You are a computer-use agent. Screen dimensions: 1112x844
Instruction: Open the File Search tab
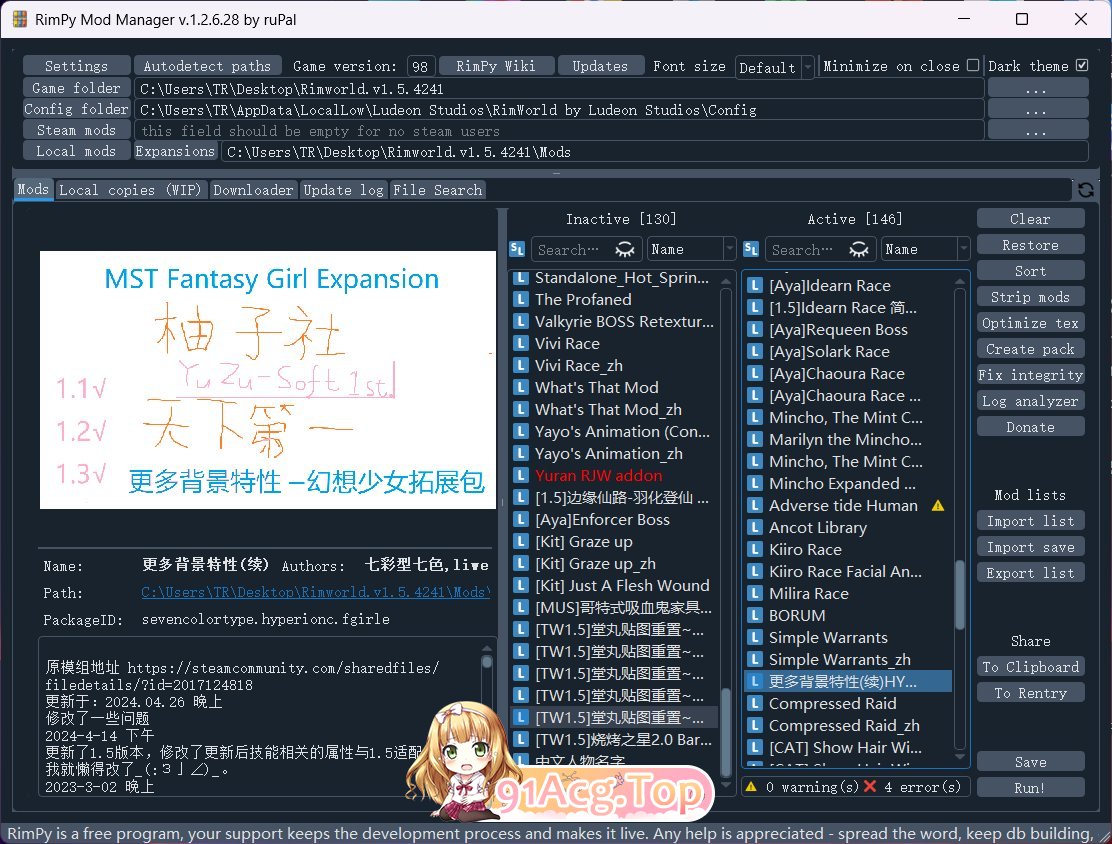pos(437,190)
